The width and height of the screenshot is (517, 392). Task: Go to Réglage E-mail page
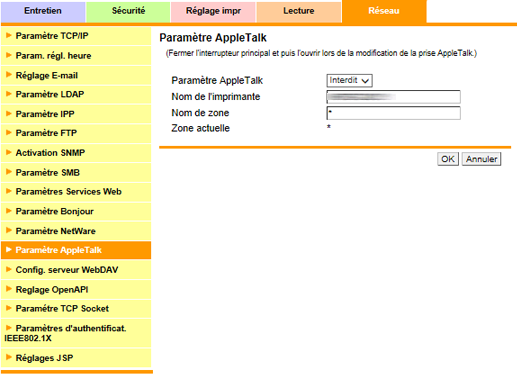pyautogui.click(x=76, y=75)
